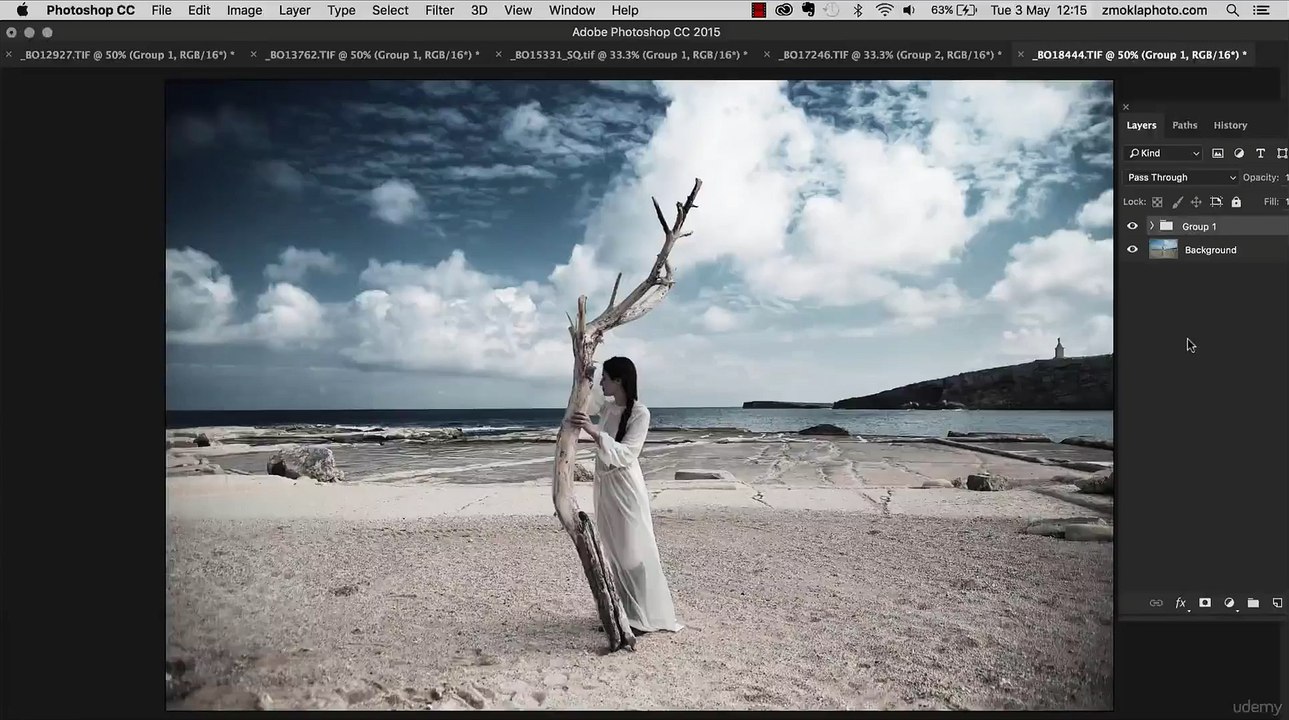Switch to the _BO15331_SQ.tif document tab

tap(629, 55)
